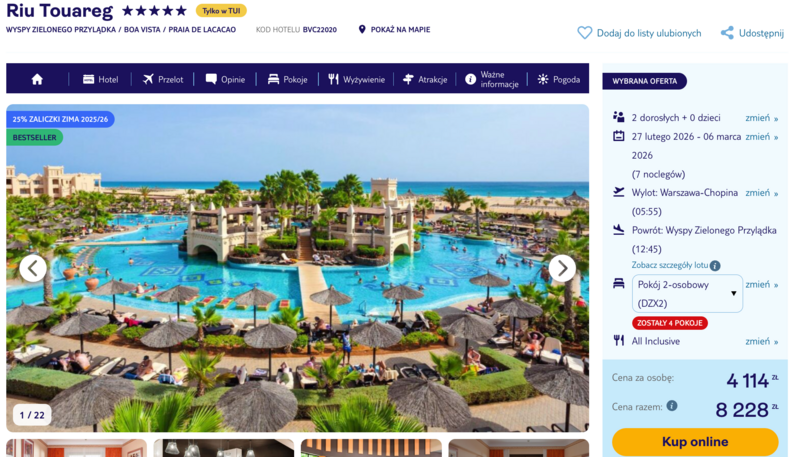
Task: Go to the Przelot tab
Action: coord(163,79)
